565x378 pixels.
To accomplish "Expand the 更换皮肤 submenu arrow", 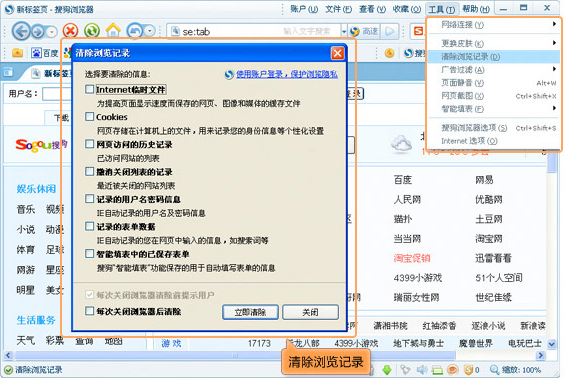I will 554,43.
